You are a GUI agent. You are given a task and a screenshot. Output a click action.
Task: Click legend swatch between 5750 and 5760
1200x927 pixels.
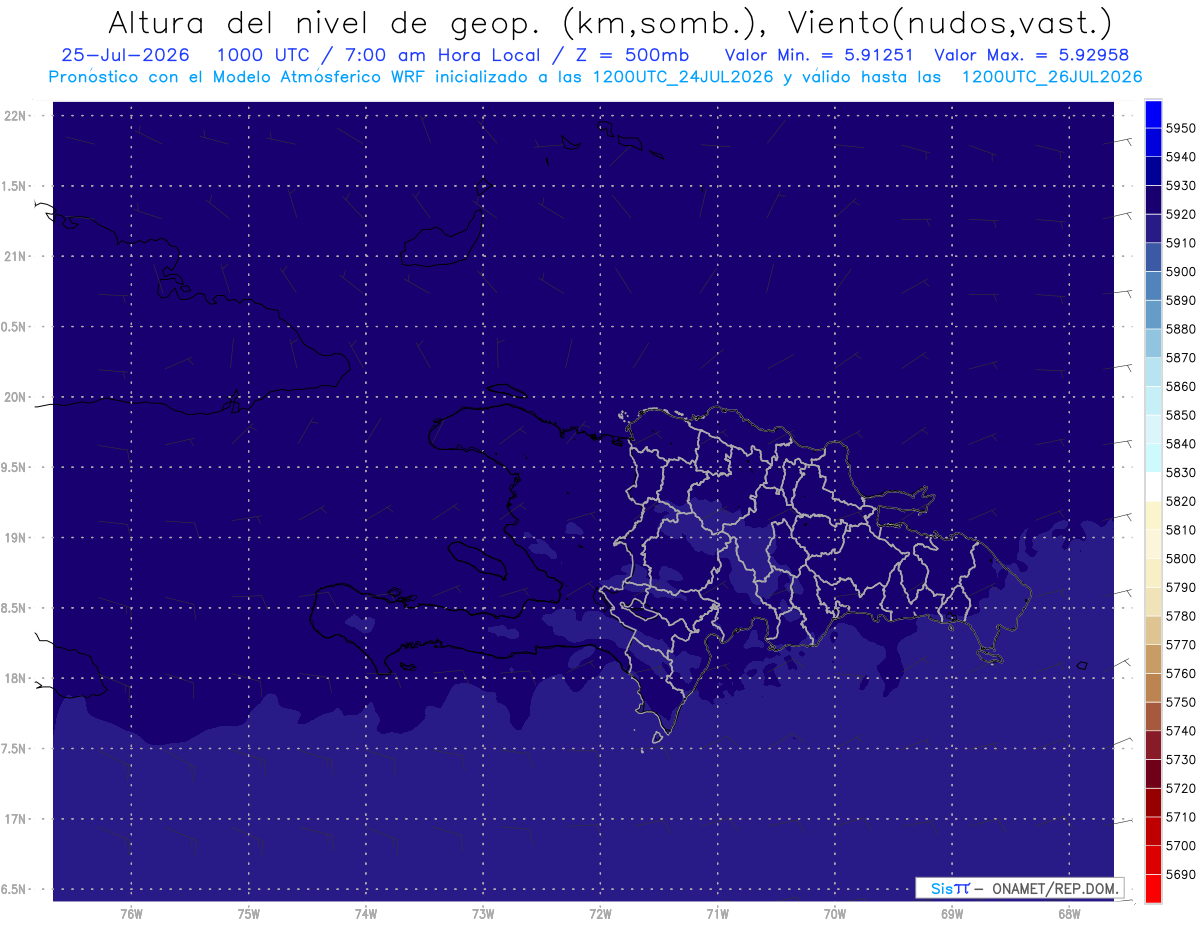coord(1152,688)
